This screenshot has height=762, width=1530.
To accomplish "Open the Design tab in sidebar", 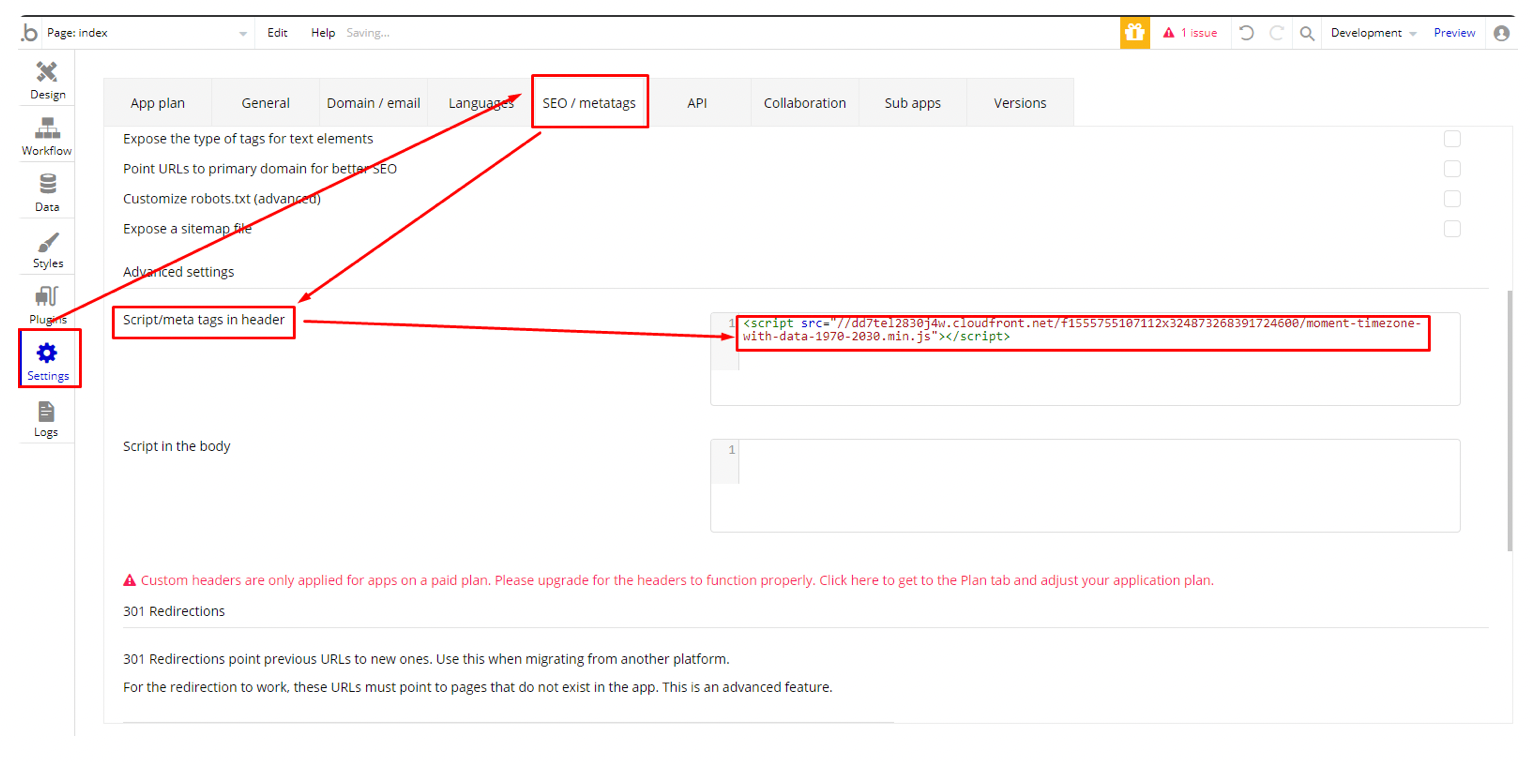I will 47,81.
